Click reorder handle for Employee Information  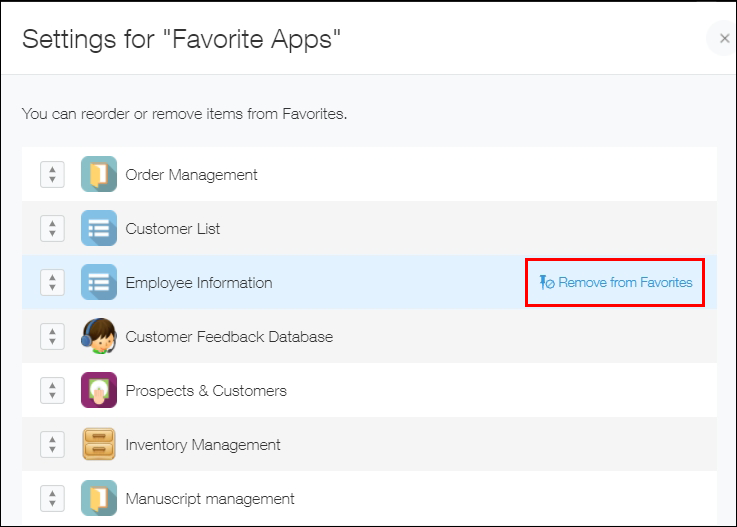[52, 283]
